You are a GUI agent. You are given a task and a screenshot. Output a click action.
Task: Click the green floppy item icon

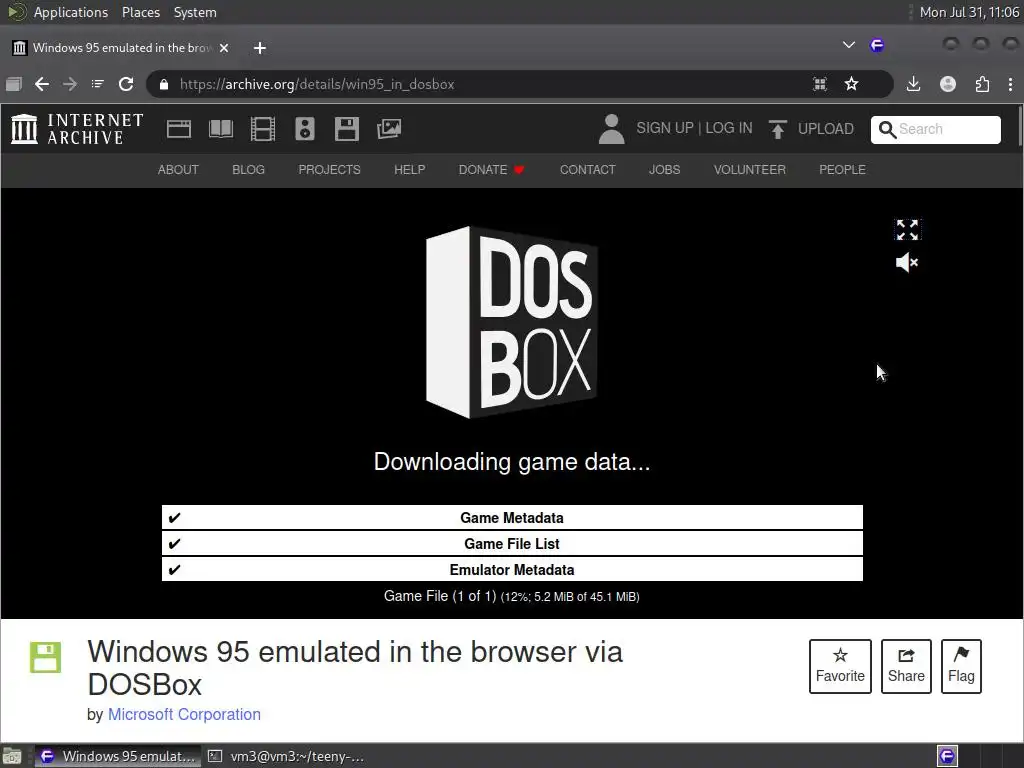coord(45,657)
